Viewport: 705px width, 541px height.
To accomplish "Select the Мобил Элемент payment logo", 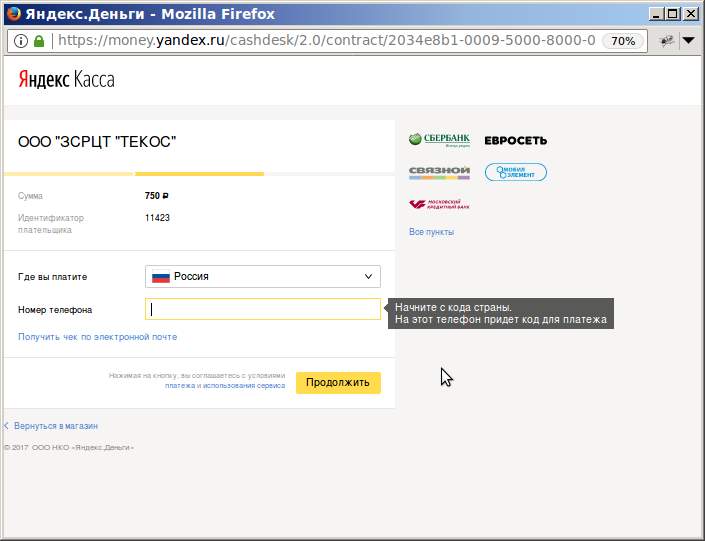I will (516, 172).
